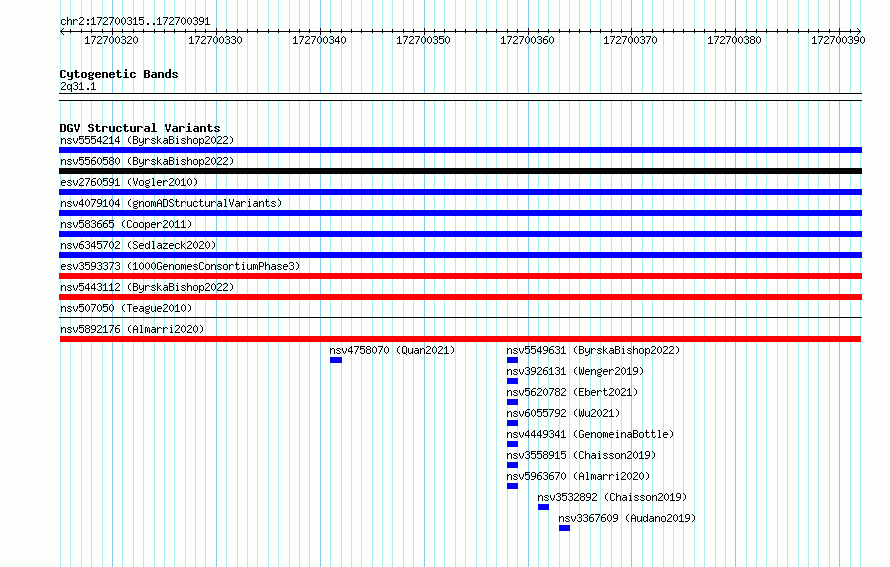The image size is (890, 567).
Task: Select blue block under nsv3558915
Action: tap(512, 465)
